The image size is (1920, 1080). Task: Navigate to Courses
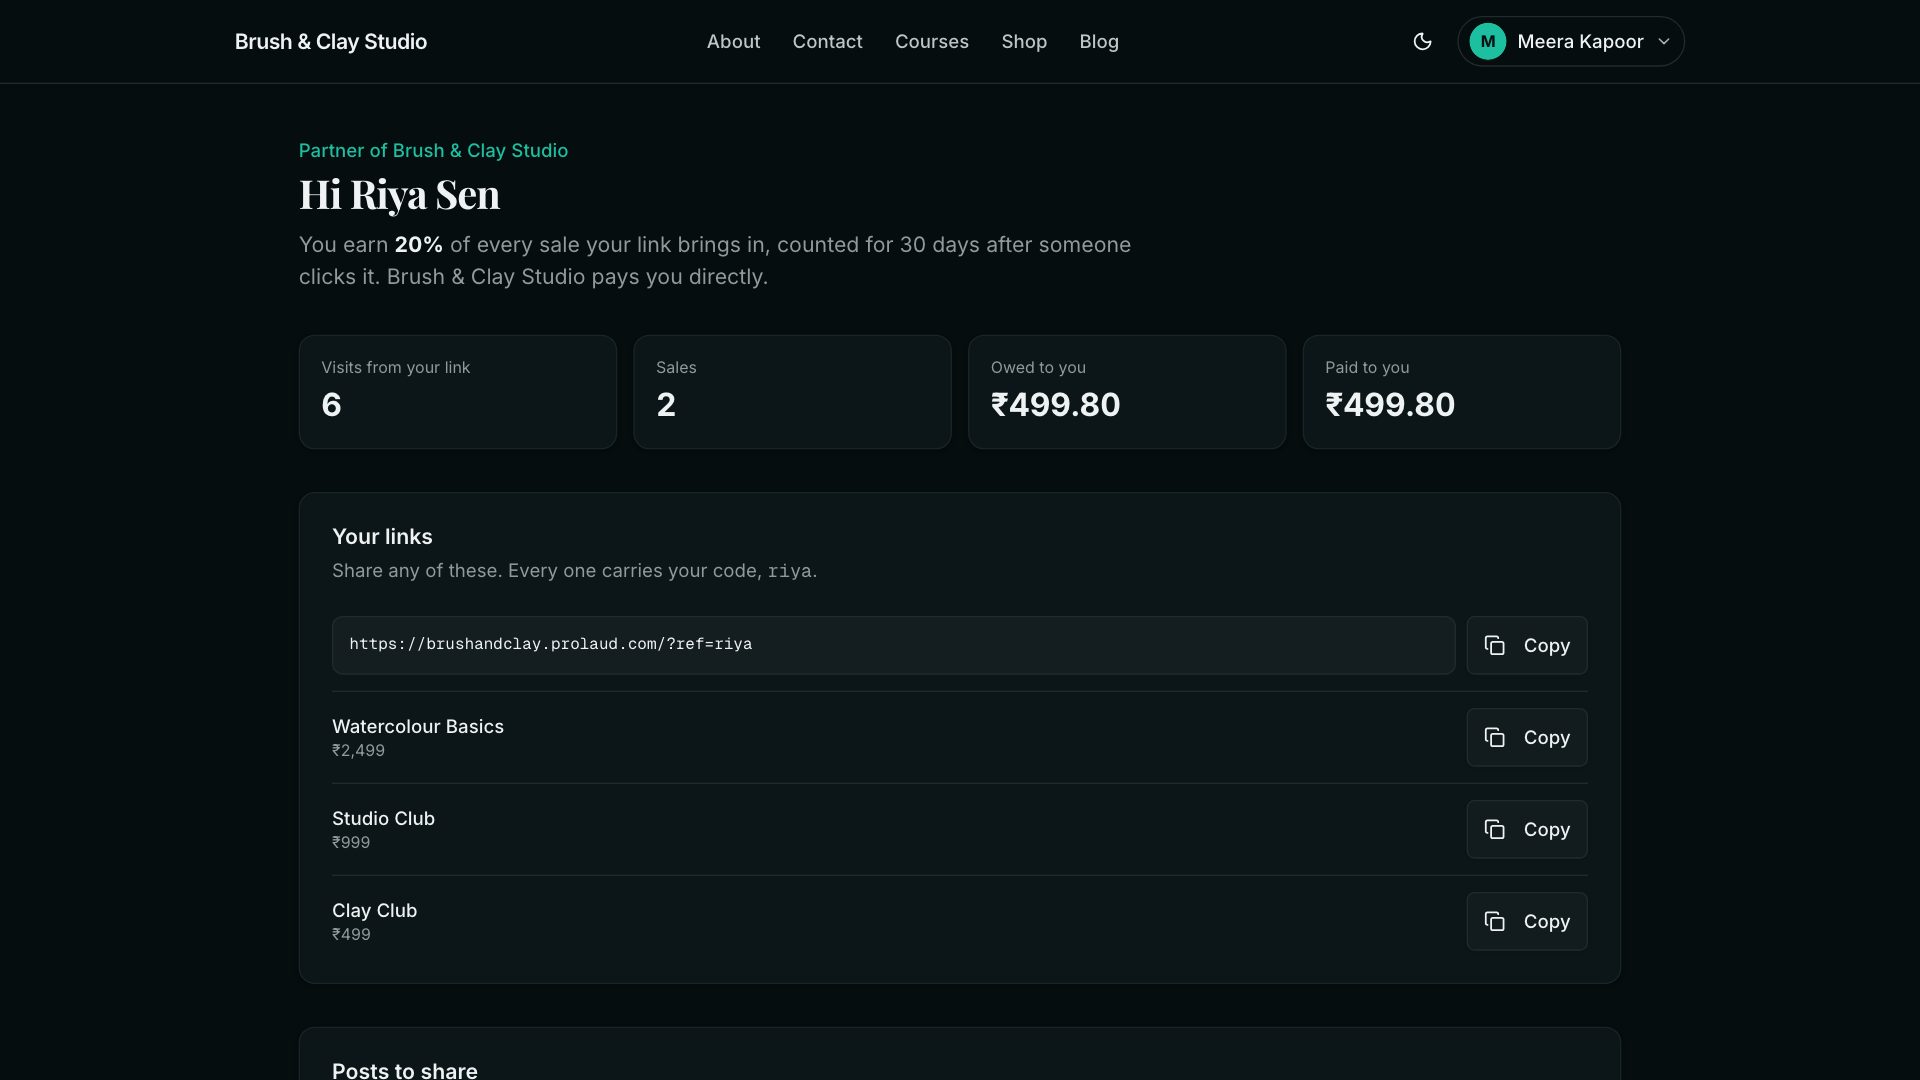pyautogui.click(x=931, y=41)
